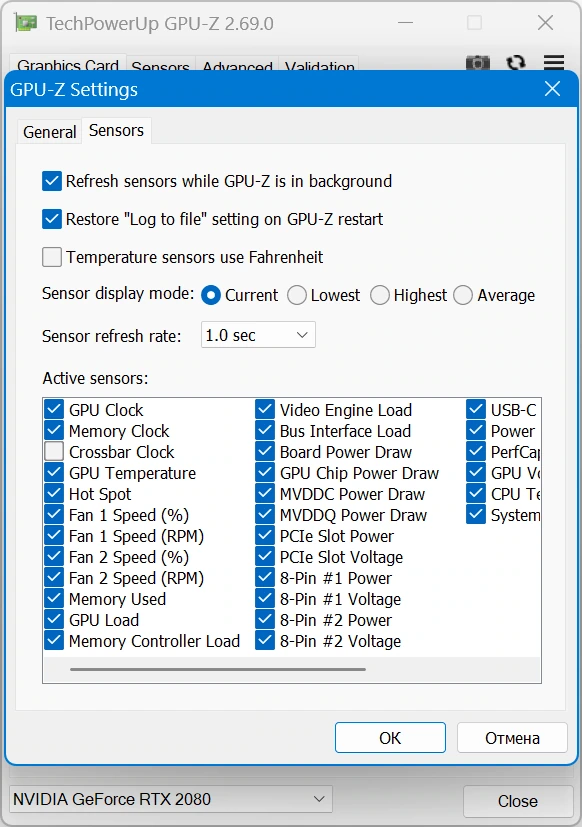Uncheck GPU Chip Power Draw sensor
The height and width of the screenshot is (827, 582).
(265, 473)
